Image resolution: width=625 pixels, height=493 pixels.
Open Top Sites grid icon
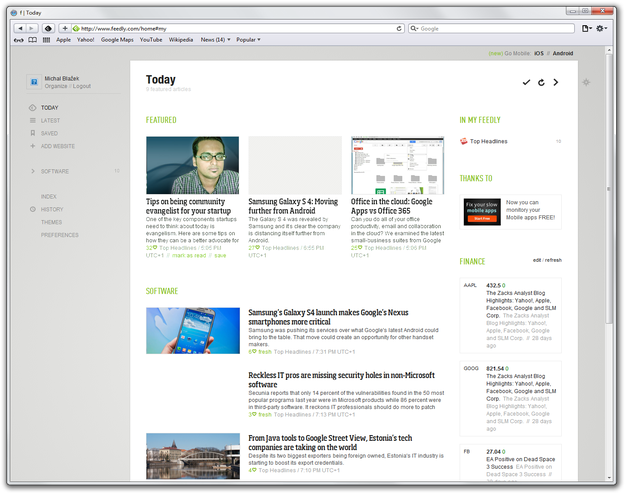click(46, 40)
